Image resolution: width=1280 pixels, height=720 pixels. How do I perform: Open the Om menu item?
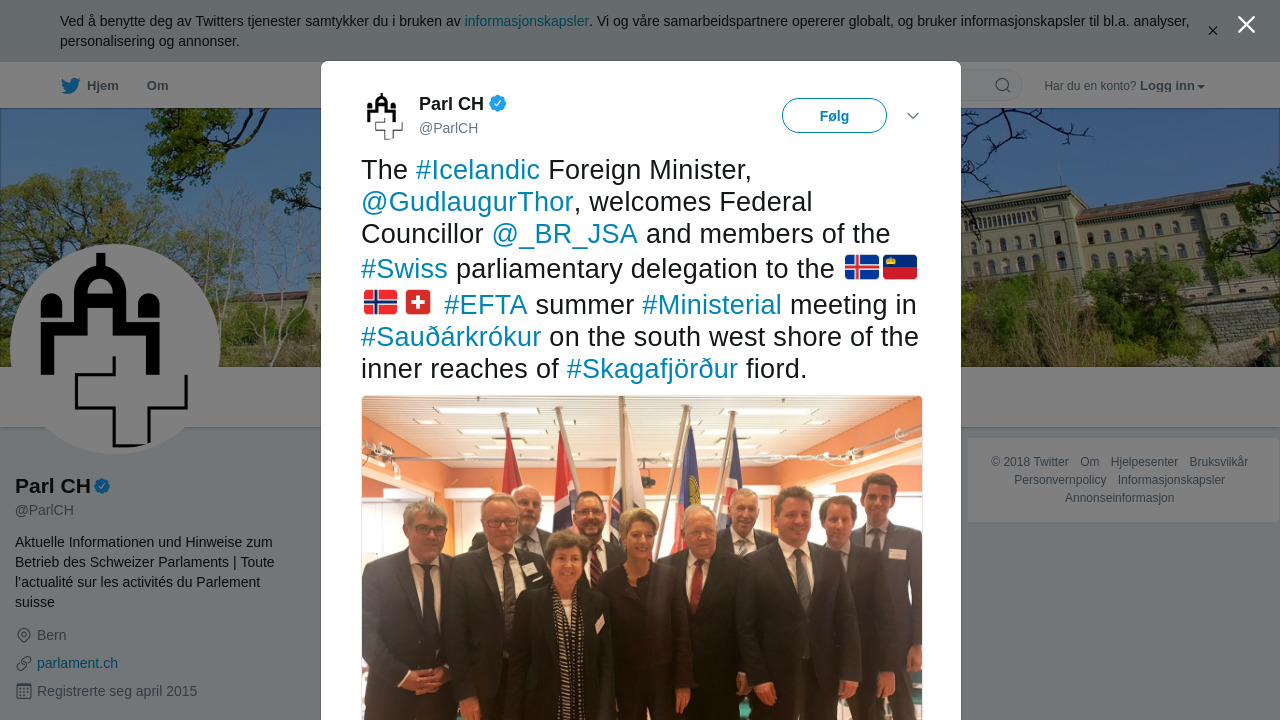pyautogui.click(x=158, y=86)
